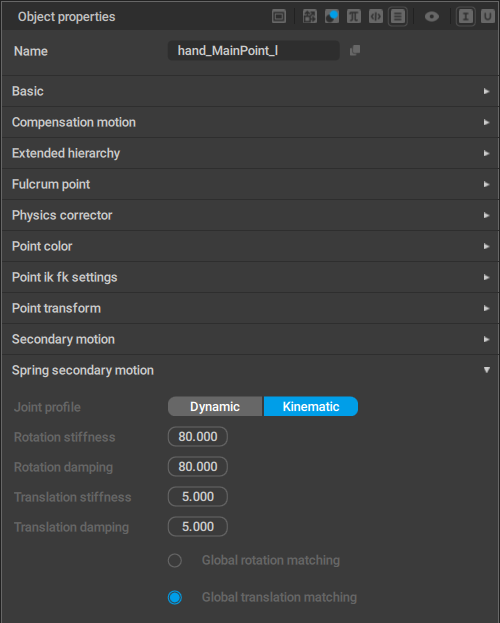Toggle the eye visibility icon in the header

[432, 17]
